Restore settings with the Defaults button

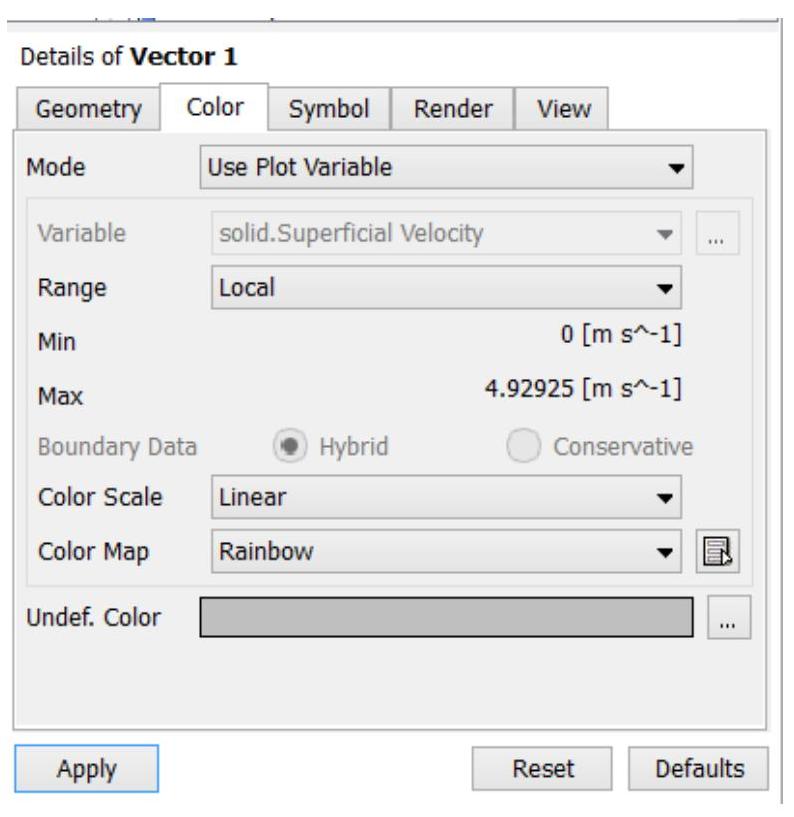pos(699,769)
